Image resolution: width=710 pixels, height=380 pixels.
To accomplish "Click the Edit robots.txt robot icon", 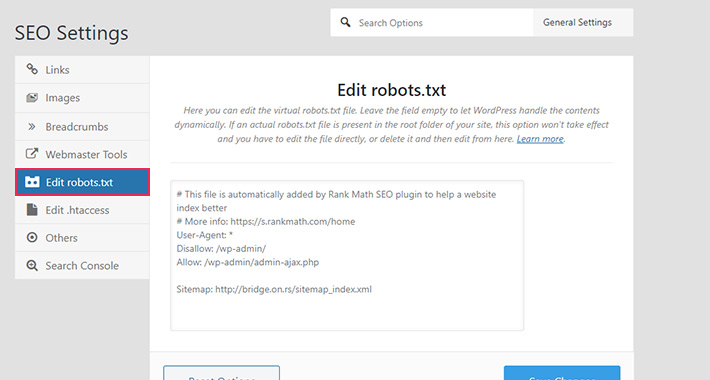I will (32, 182).
